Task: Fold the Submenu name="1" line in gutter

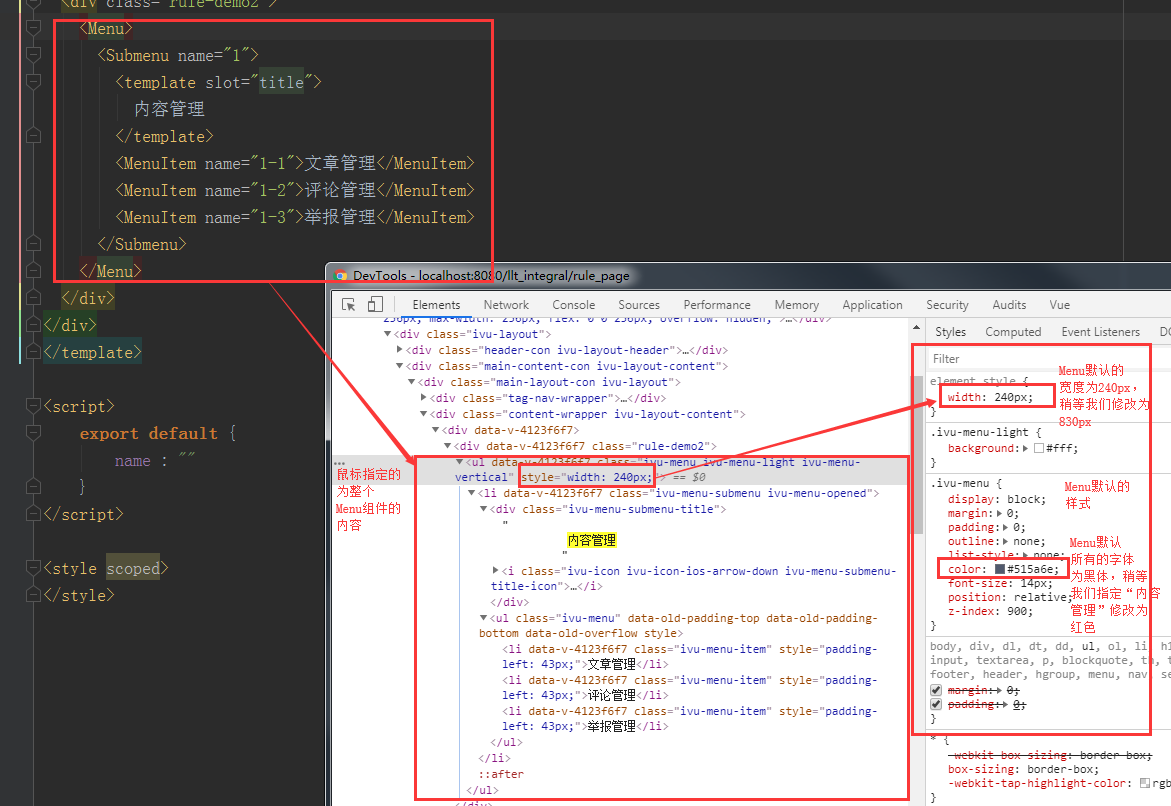Action: coord(33,55)
